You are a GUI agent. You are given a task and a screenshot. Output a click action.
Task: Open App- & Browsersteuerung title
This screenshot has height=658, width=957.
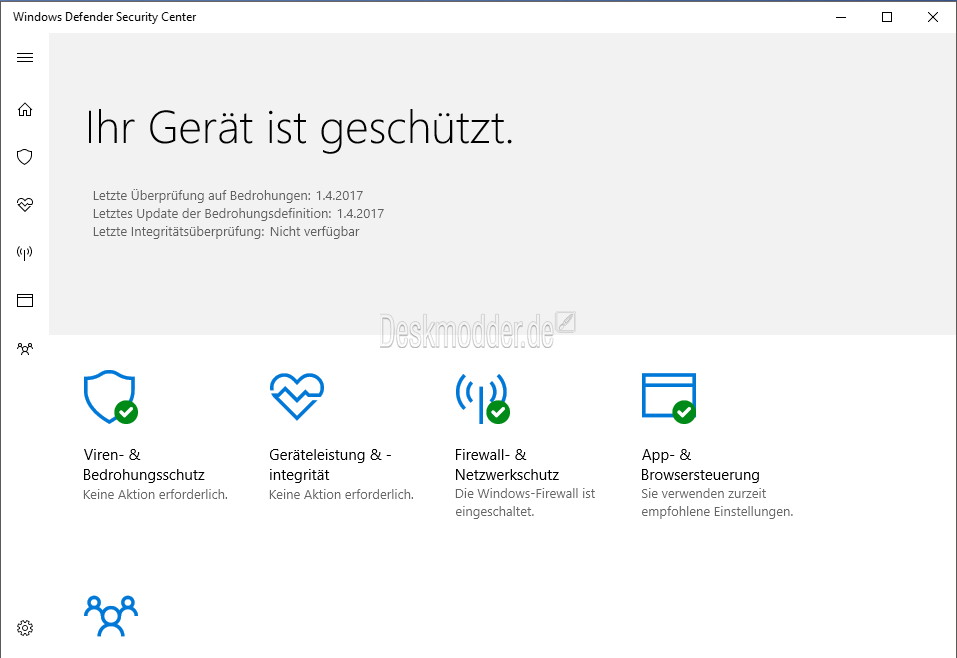(x=700, y=465)
